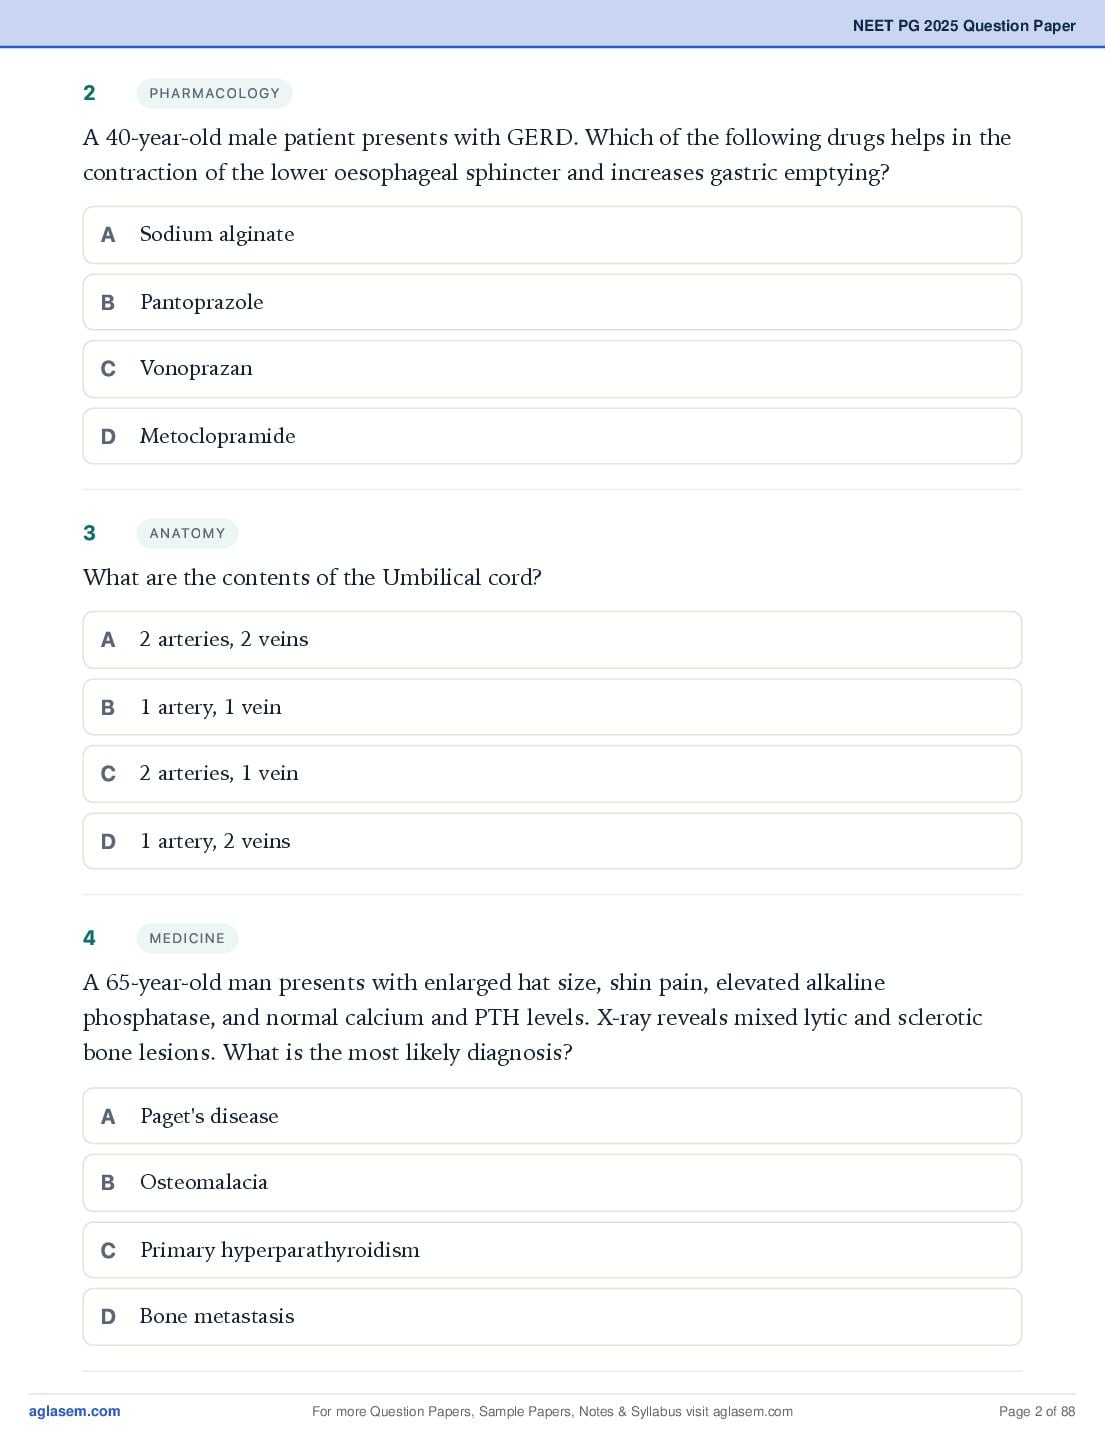Screen dimensions: 1105x1430
Task: Pick answer C 2 arteries, 1 vein
Action: (552, 774)
